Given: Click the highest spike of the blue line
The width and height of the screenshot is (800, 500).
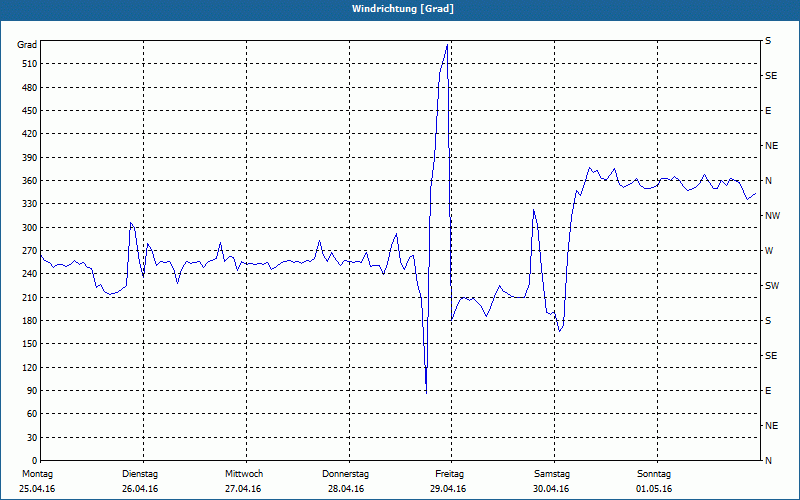Looking at the screenshot, I should pos(447,45).
